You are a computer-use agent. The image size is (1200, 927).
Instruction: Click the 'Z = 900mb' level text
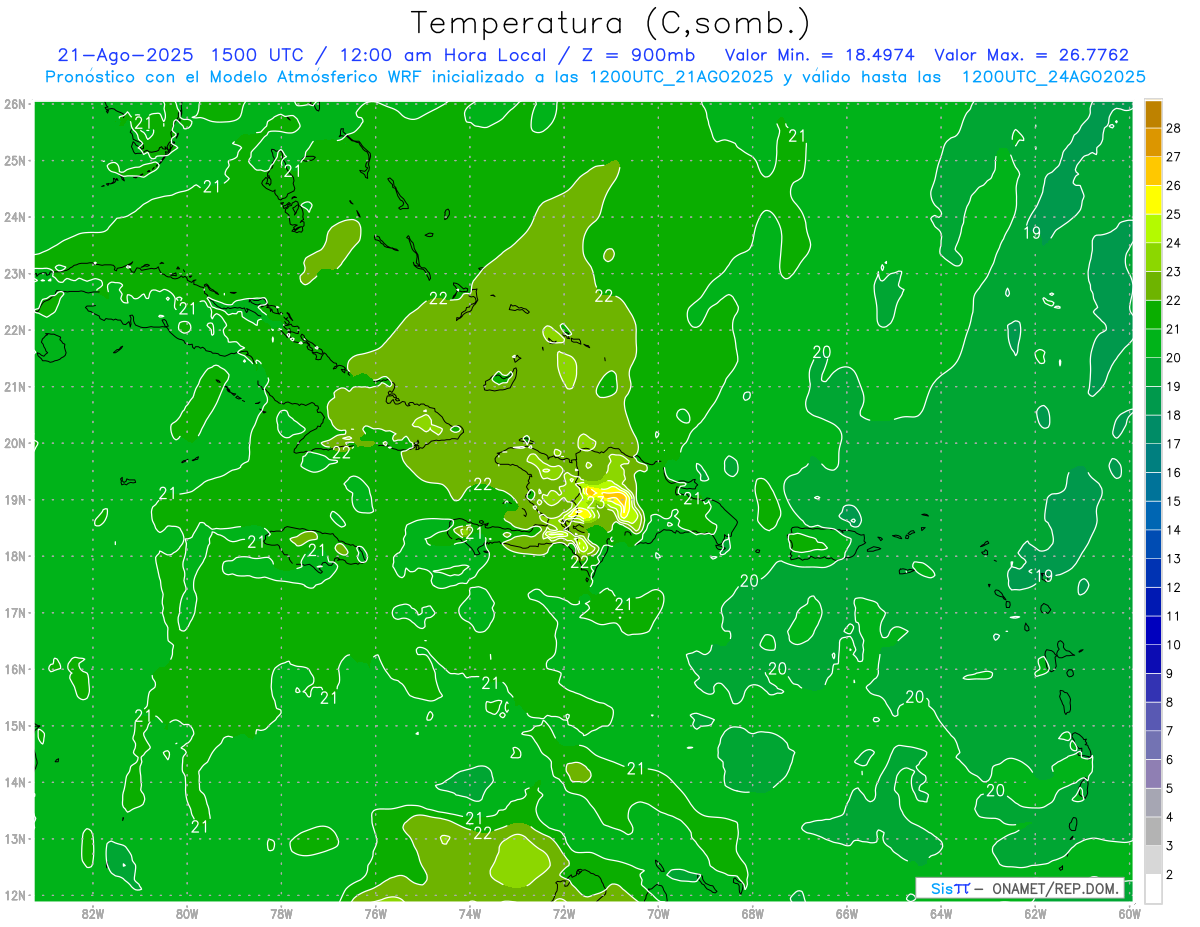[640, 55]
